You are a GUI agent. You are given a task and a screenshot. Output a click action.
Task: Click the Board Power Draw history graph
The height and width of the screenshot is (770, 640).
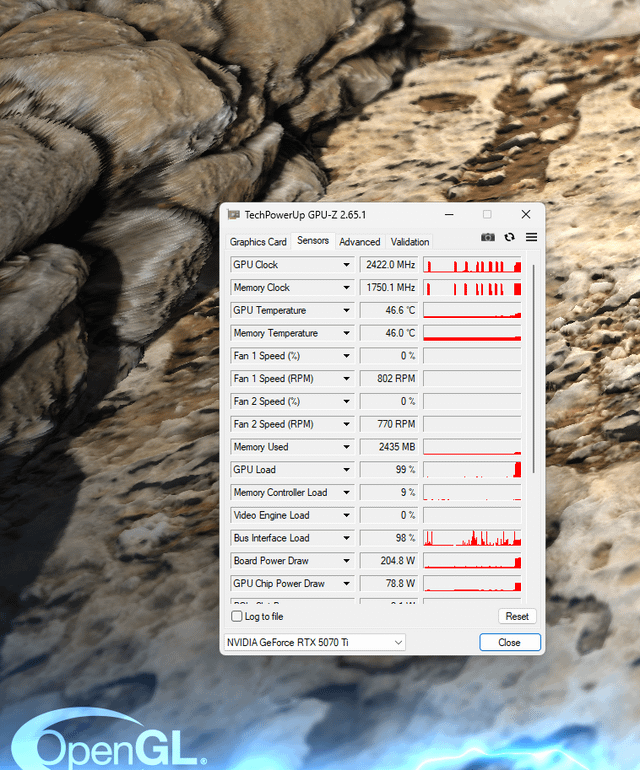coord(472,561)
